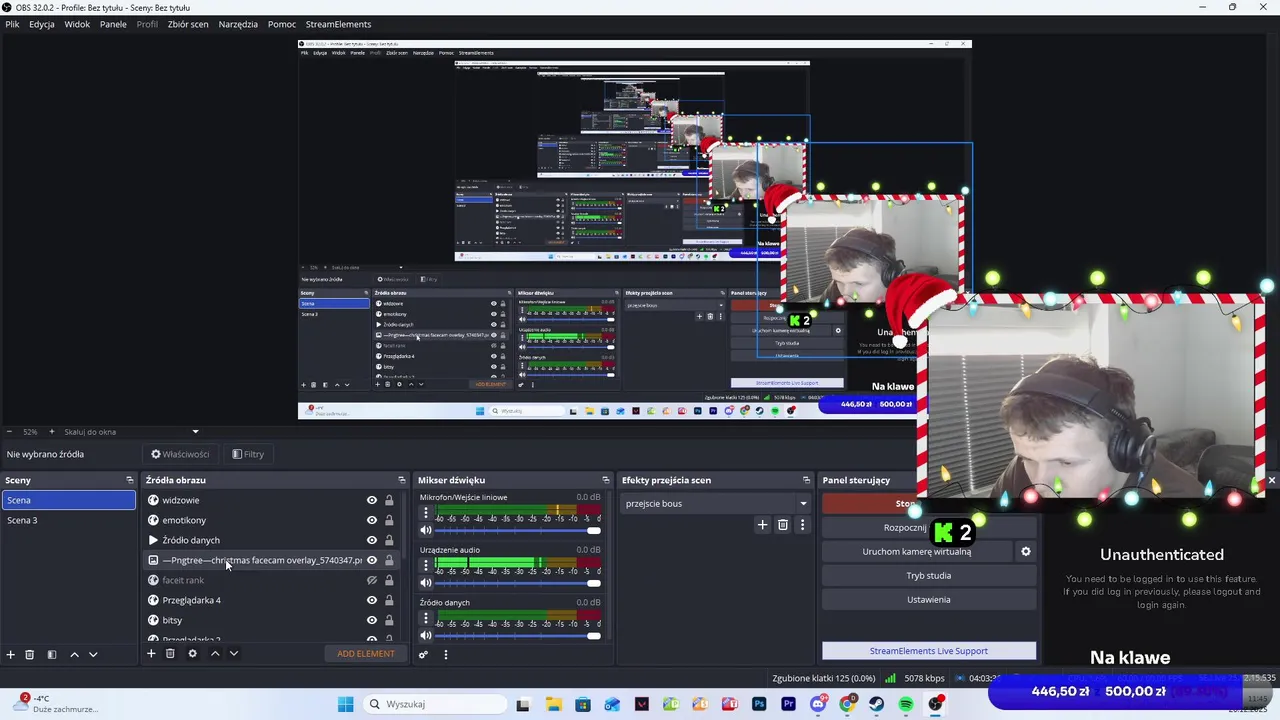Toggle lock on the widzowie source

point(389,500)
